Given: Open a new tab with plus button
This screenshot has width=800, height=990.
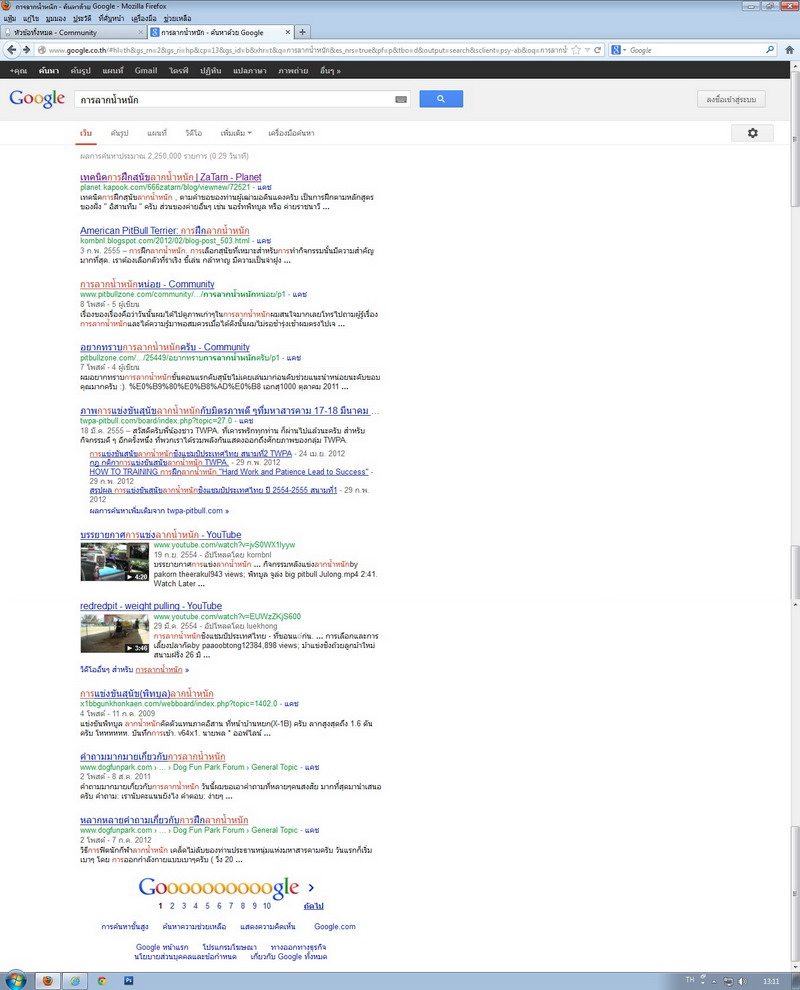Looking at the screenshot, I should coord(302,32).
